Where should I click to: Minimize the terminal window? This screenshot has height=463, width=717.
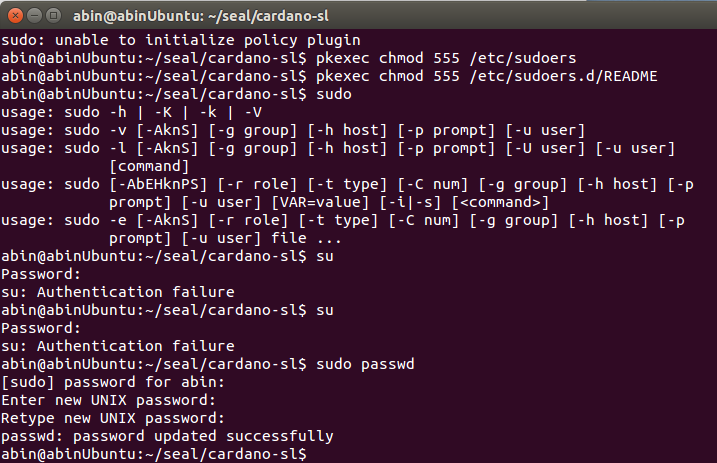click(32, 15)
